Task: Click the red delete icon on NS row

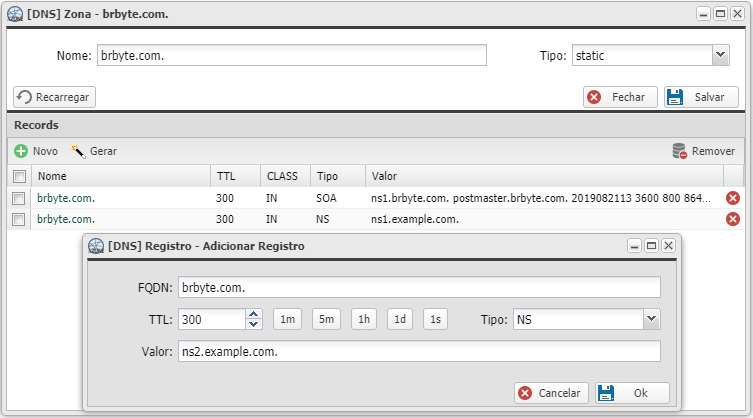Action: (x=732, y=219)
